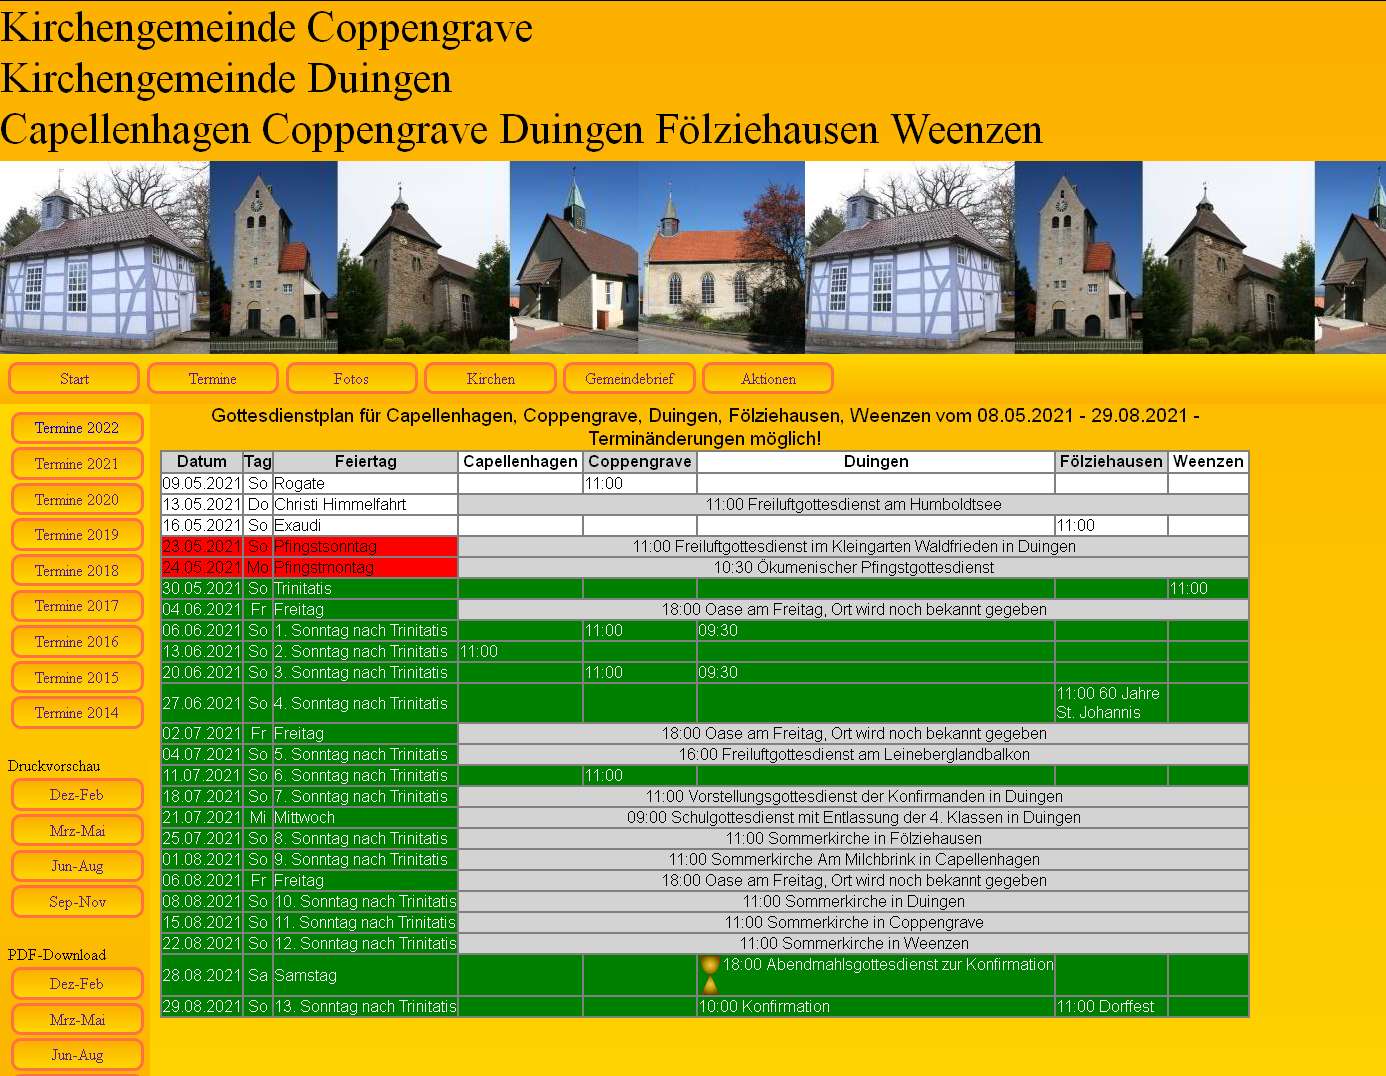Switch to the Fotos tab
The height and width of the screenshot is (1076, 1386).
tap(351, 378)
